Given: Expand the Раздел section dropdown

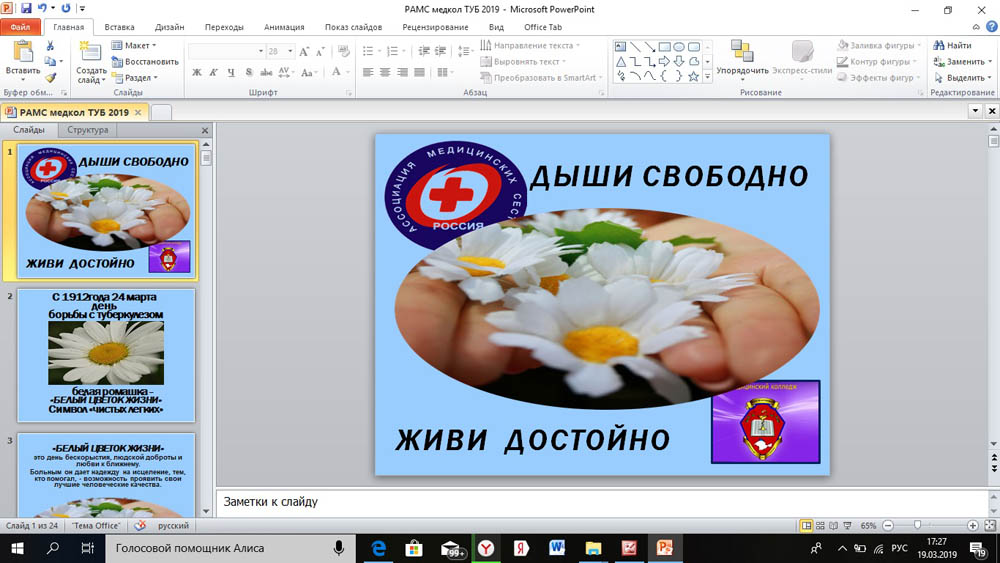Looking at the screenshot, I should [x=135, y=78].
